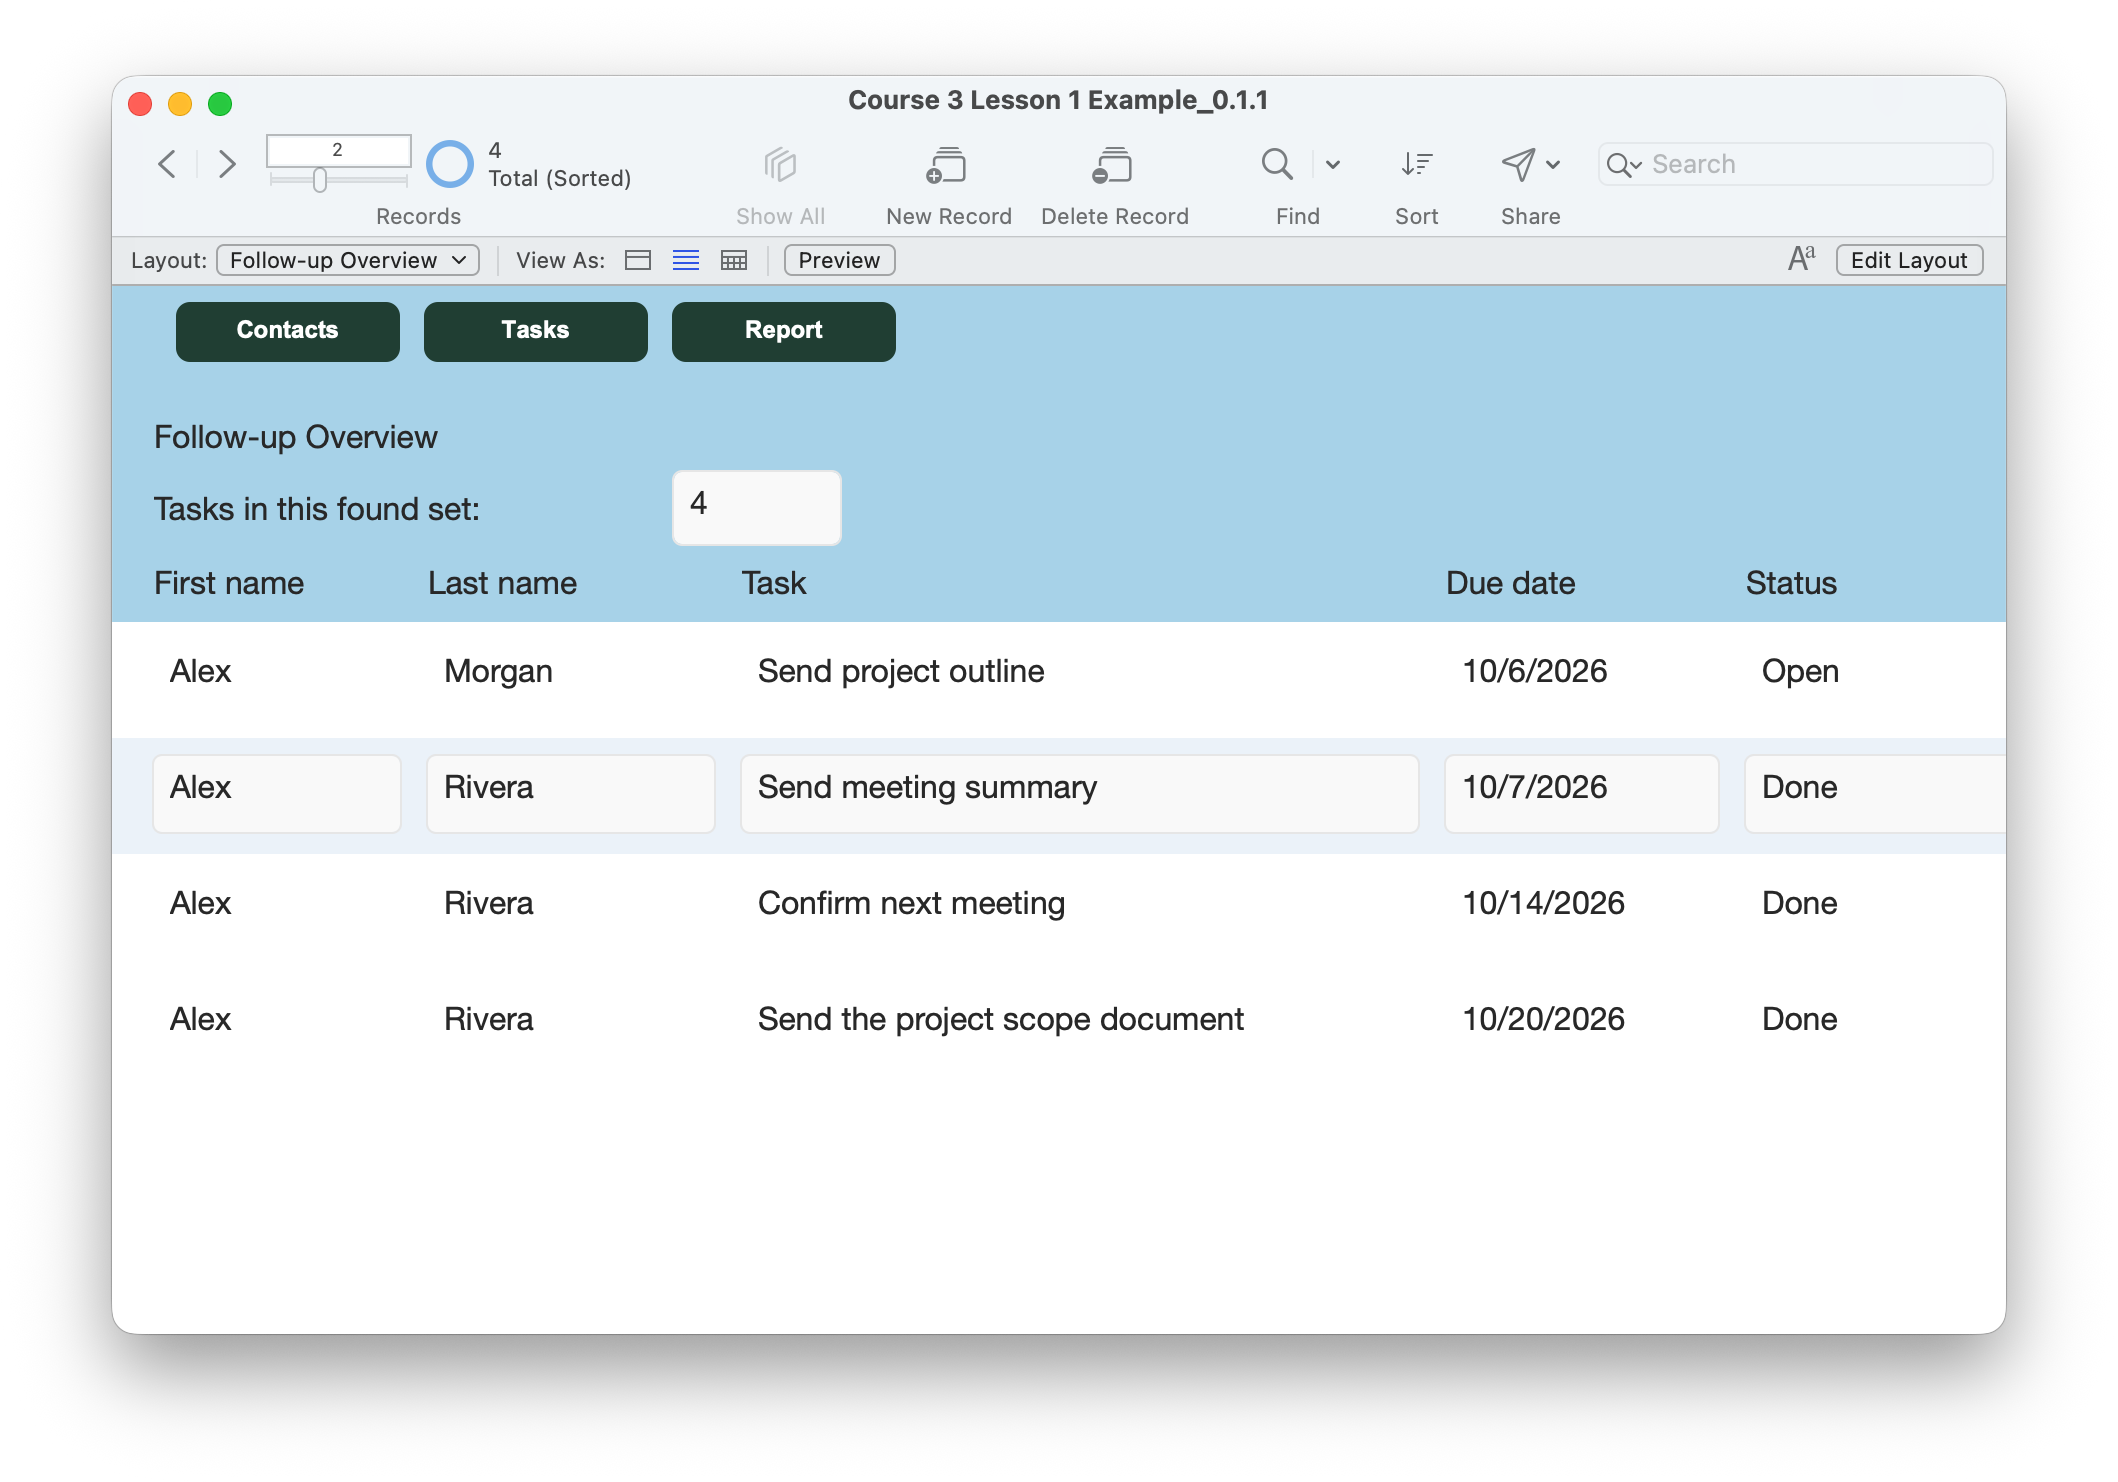
Task: Open the Report layout tab
Action: click(784, 331)
